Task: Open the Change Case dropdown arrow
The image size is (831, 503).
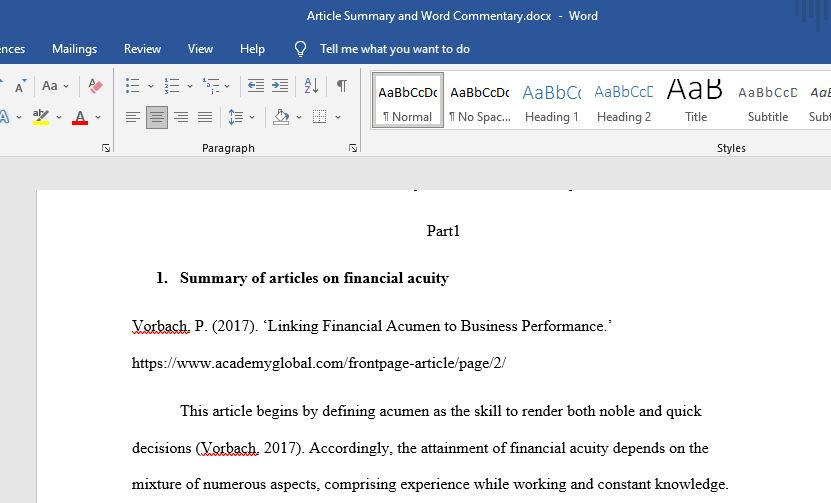Action: click(66, 86)
